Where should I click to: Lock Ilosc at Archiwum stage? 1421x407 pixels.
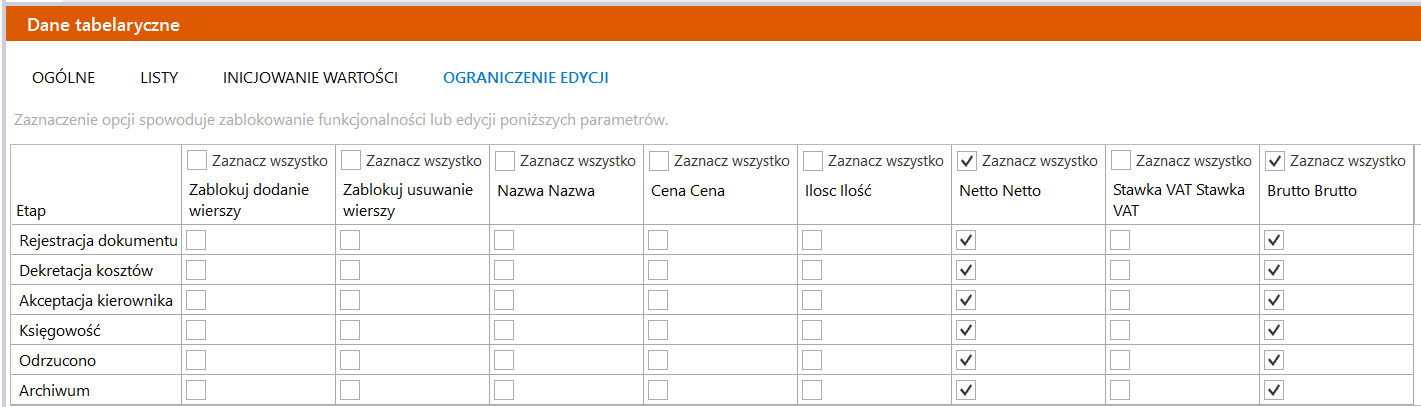(x=813, y=390)
